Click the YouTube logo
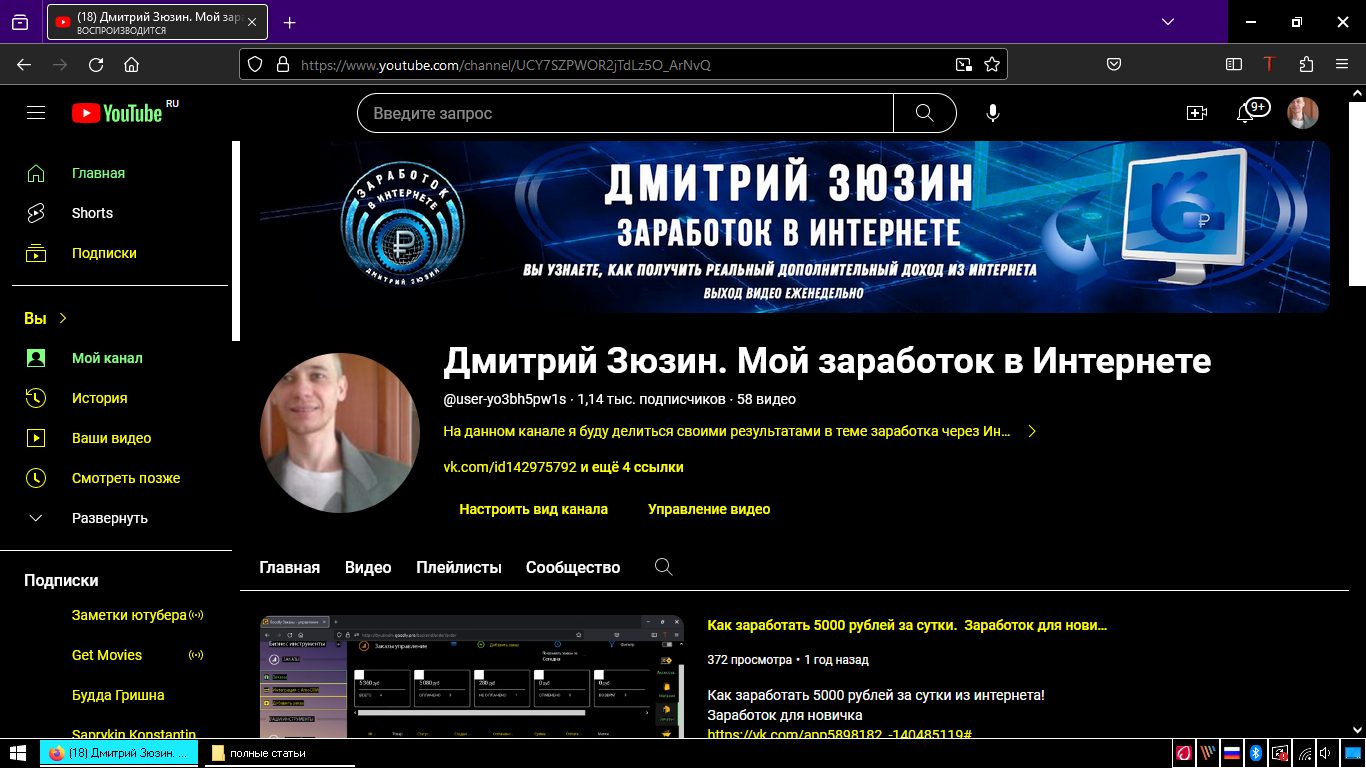 point(117,113)
